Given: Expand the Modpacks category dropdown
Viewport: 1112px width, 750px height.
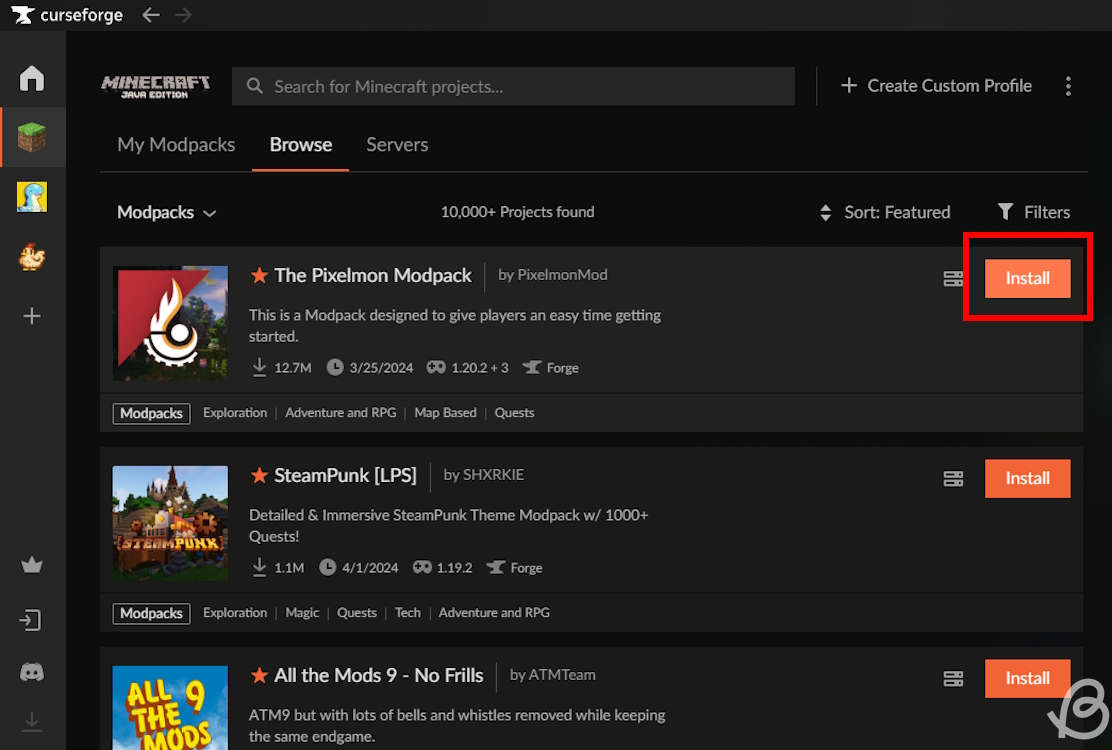Looking at the screenshot, I should click(x=166, y=212).
